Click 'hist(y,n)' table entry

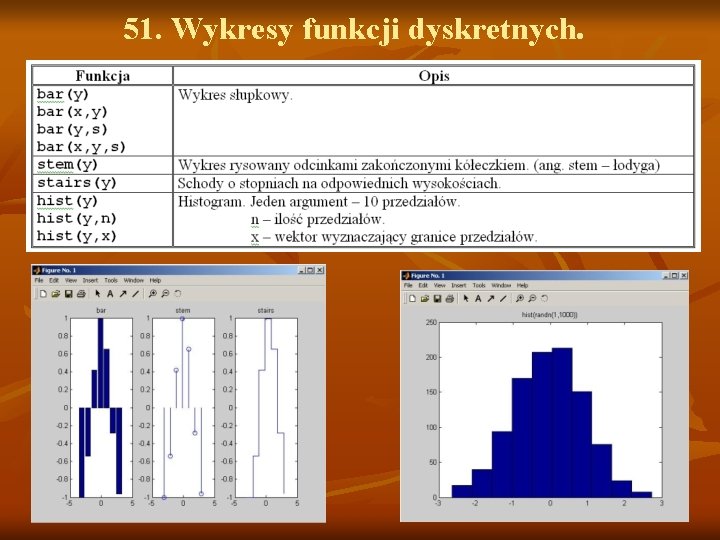[x=77, y=219]
